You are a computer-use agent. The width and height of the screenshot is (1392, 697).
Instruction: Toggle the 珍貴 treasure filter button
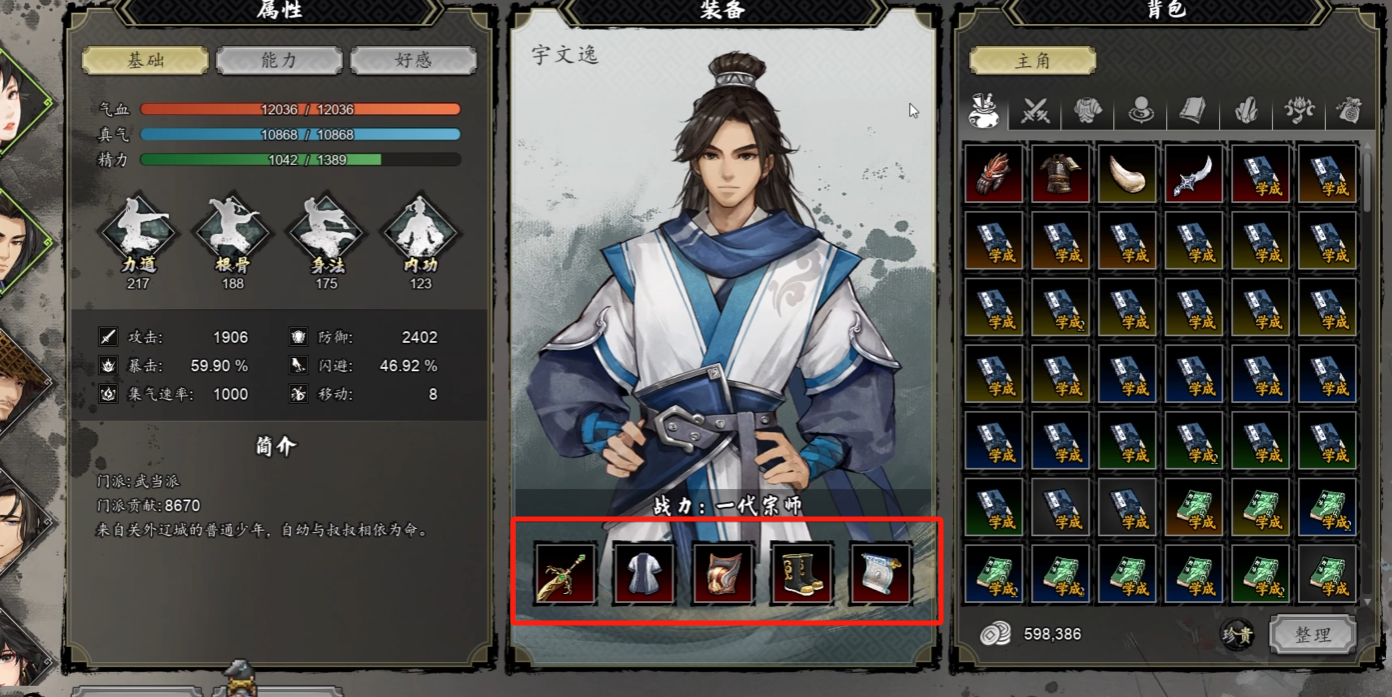(x=1237, y=635)
